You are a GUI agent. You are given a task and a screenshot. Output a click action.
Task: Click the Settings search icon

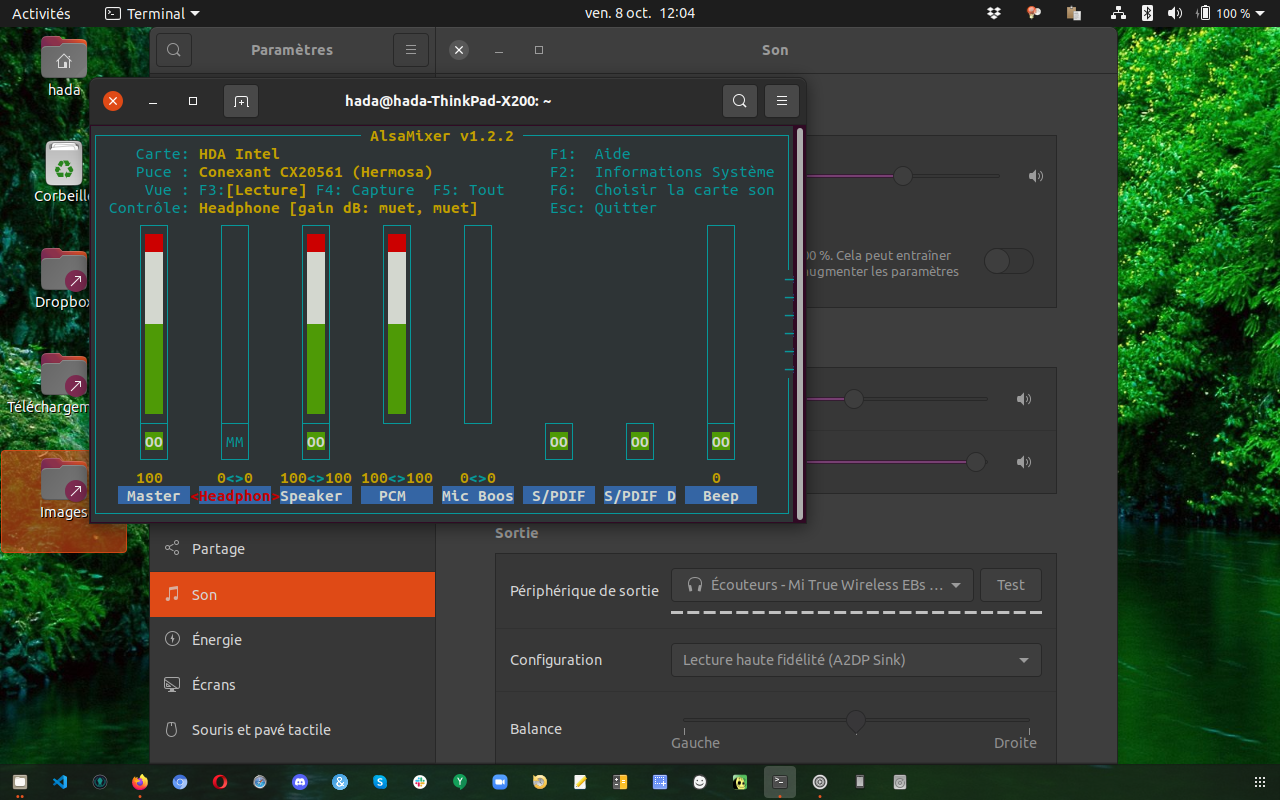point(173,50)
